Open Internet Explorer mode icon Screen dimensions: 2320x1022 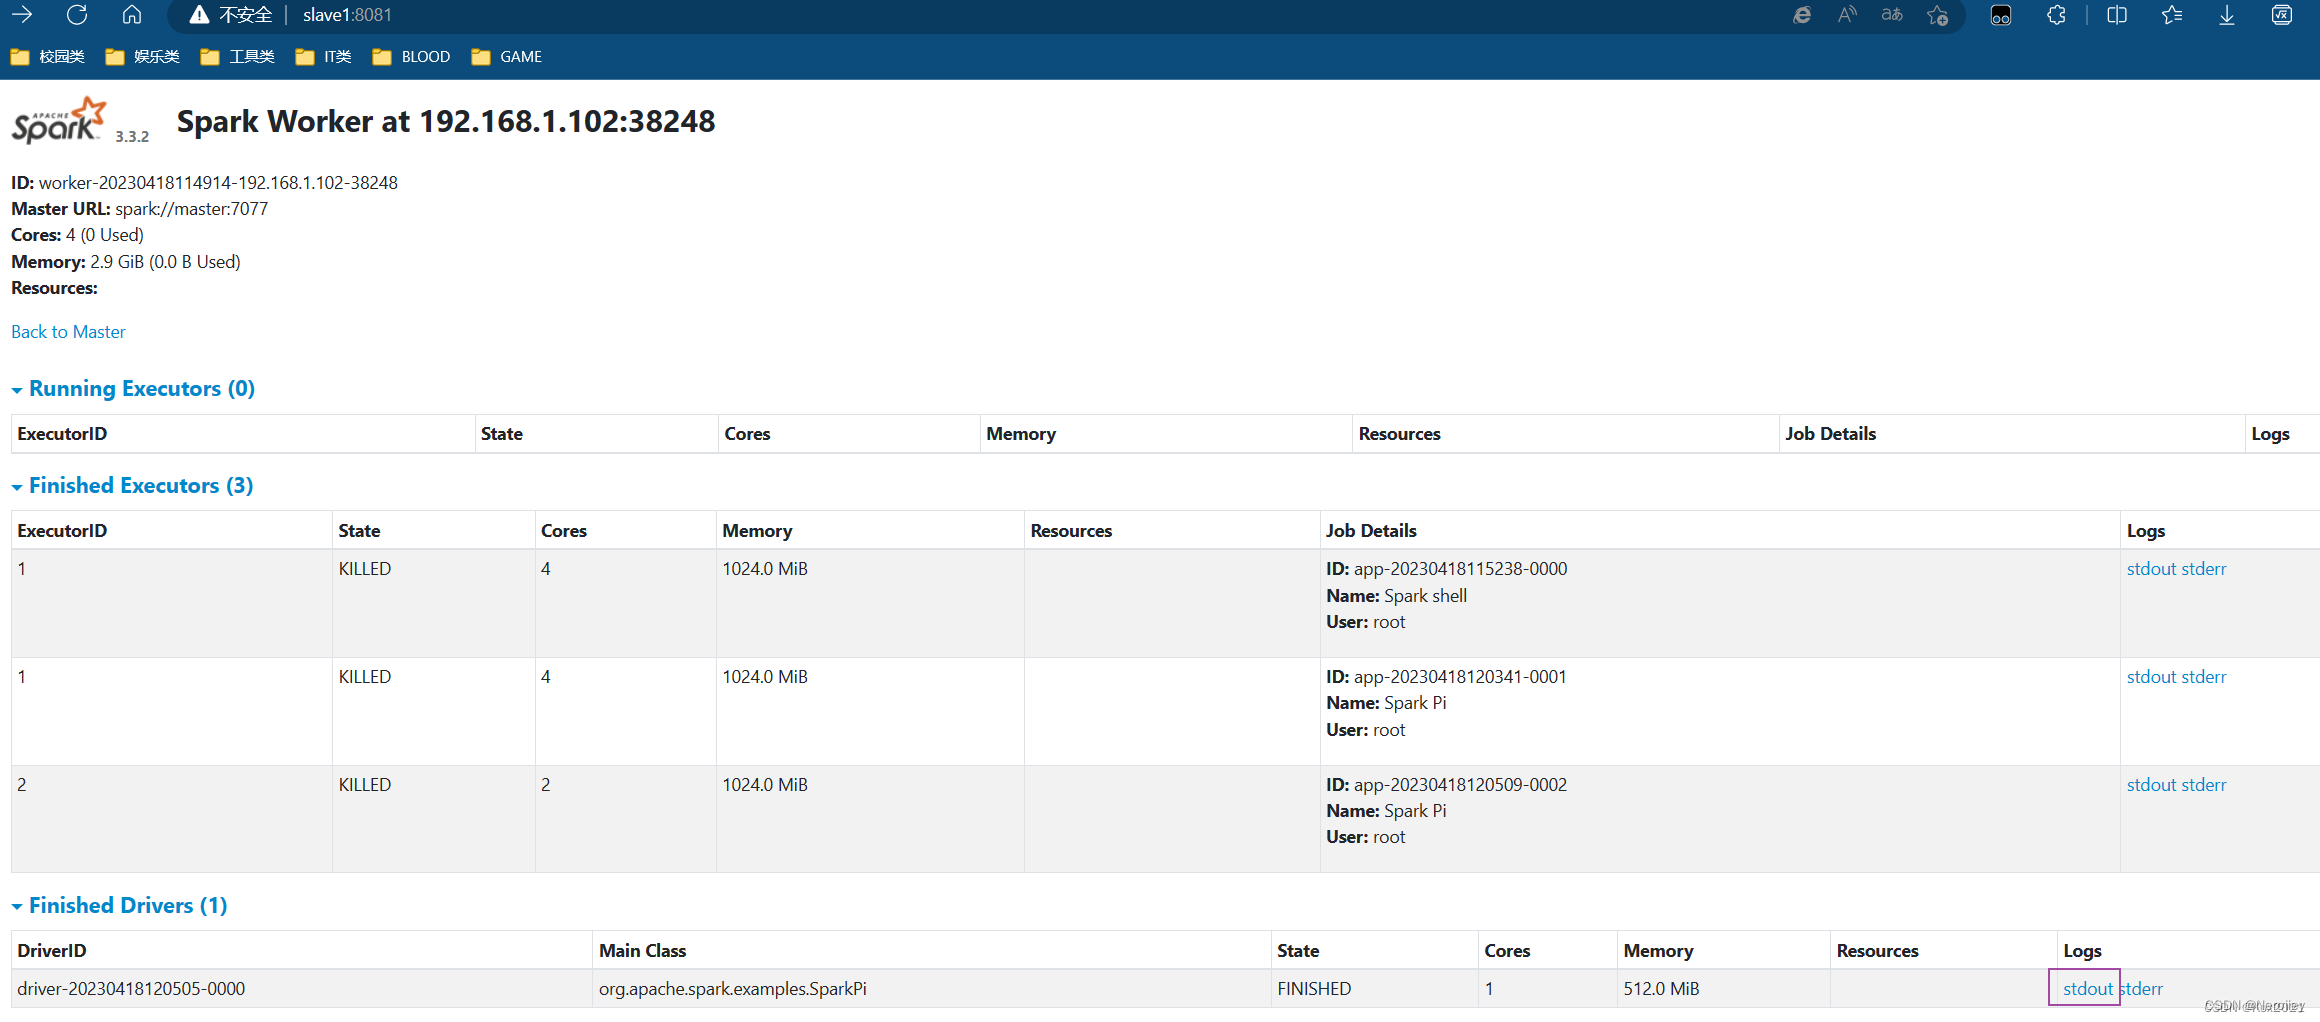[1802, 15]
